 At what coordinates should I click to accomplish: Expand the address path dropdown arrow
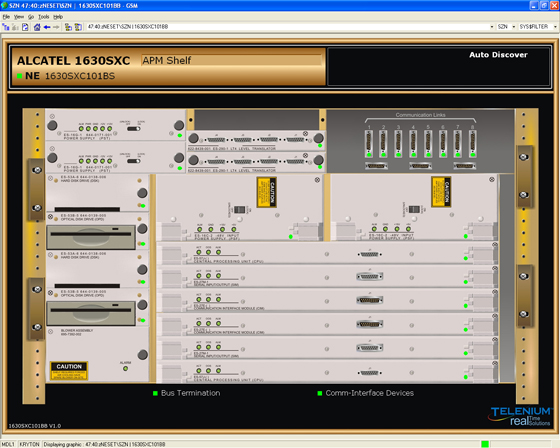491,27
